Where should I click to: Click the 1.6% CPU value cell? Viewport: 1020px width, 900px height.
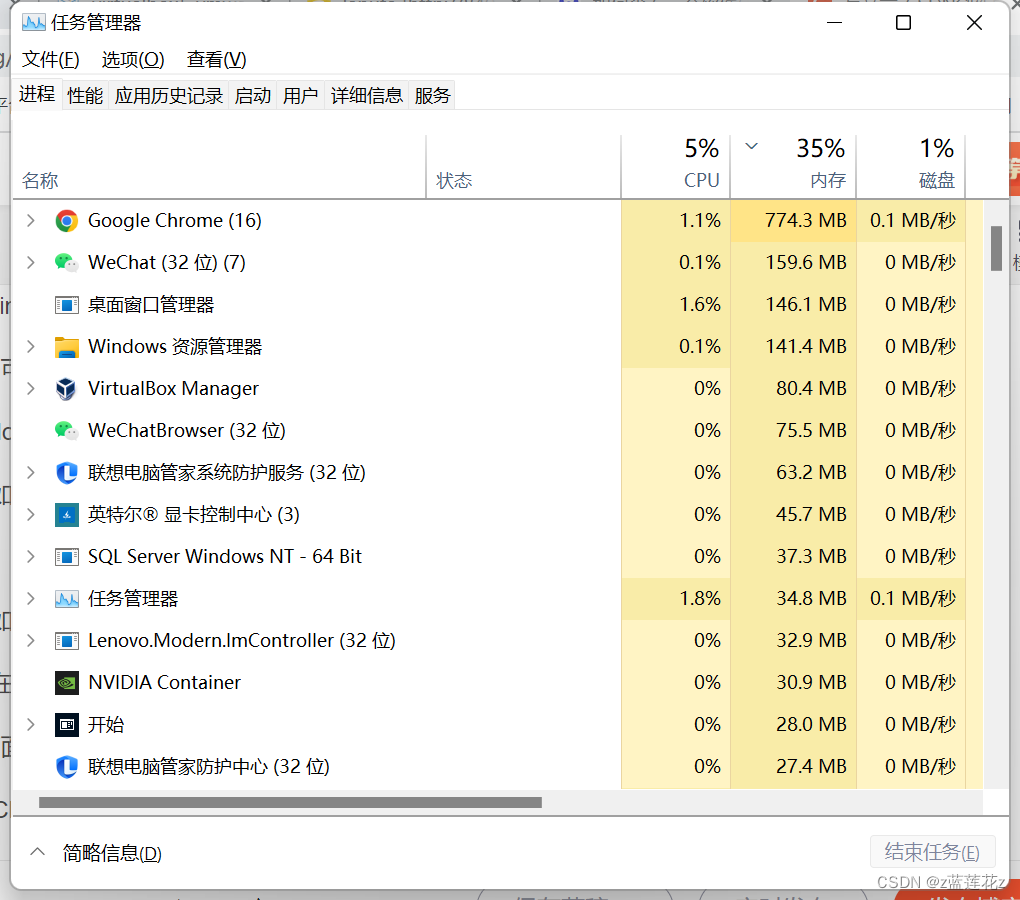point(676,305)
